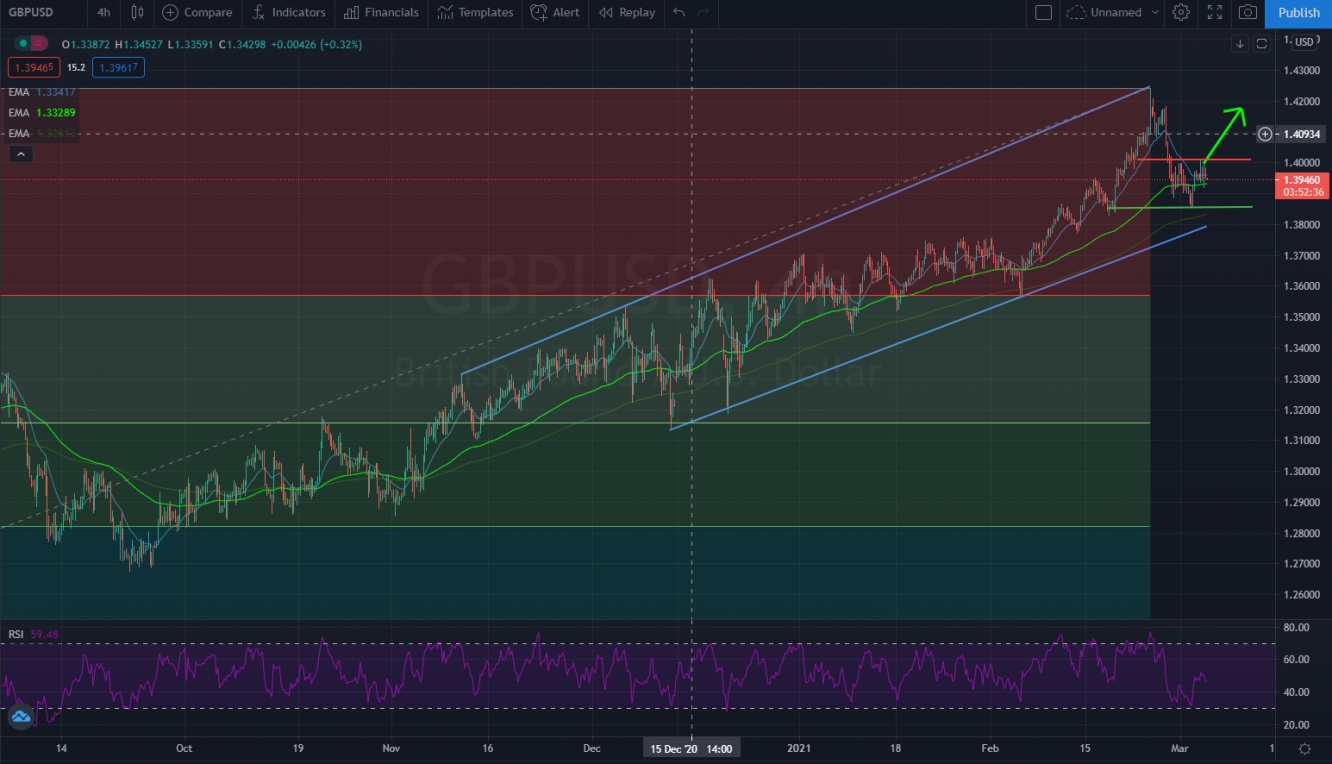Open the Indicators dialog

[288, 12]
